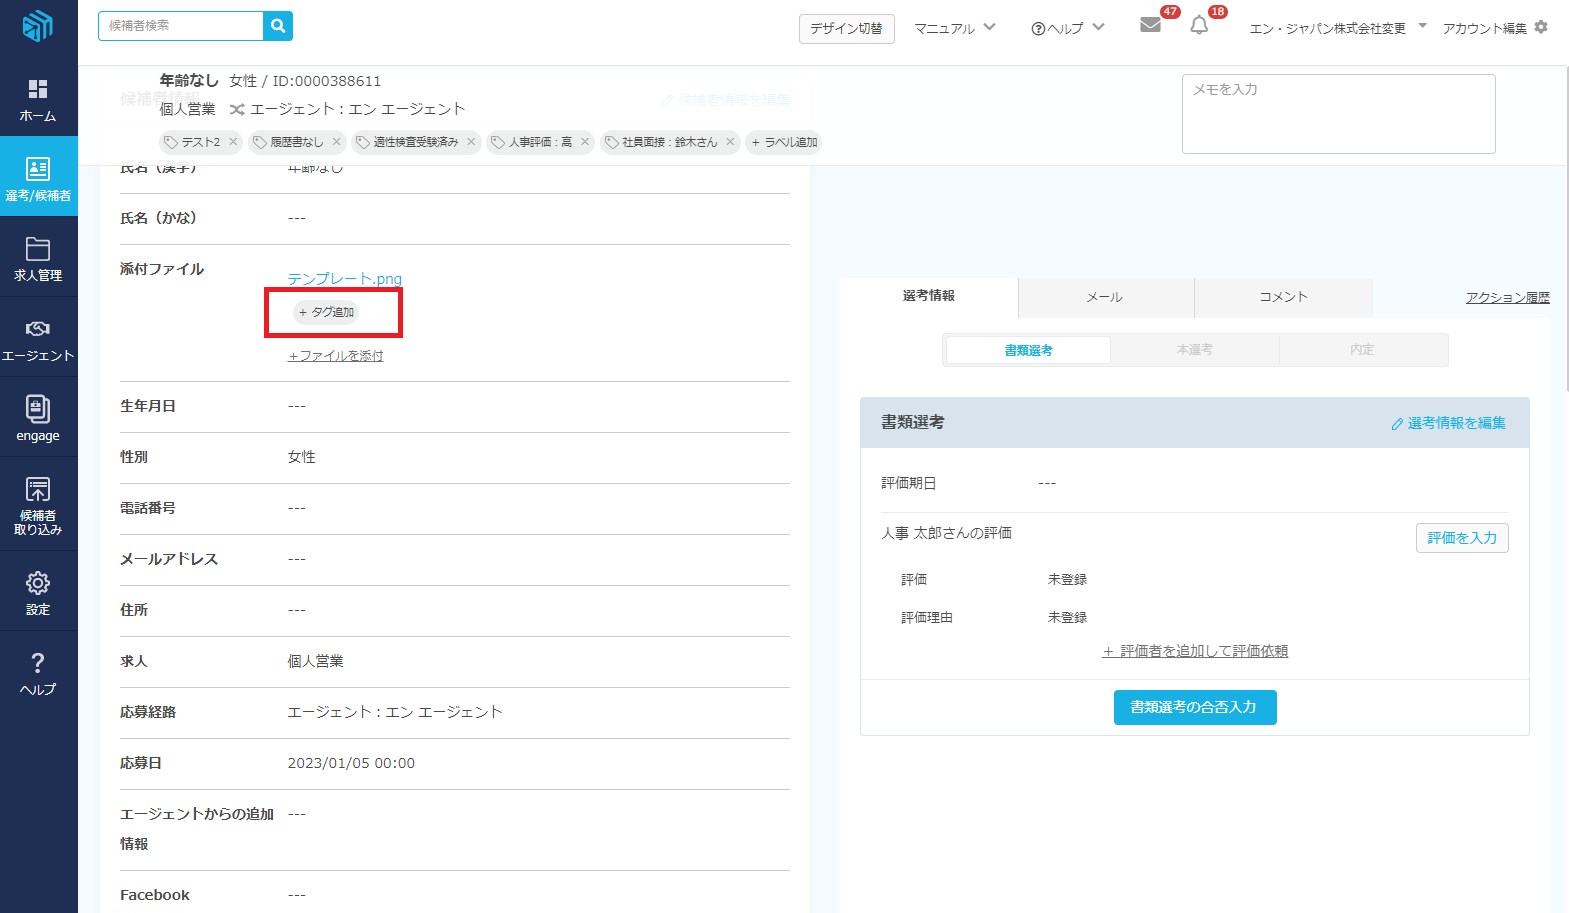Open 候補者取り込み icon in sidebar
This screenshot has height=913, width=1569.
pos(38,505)
